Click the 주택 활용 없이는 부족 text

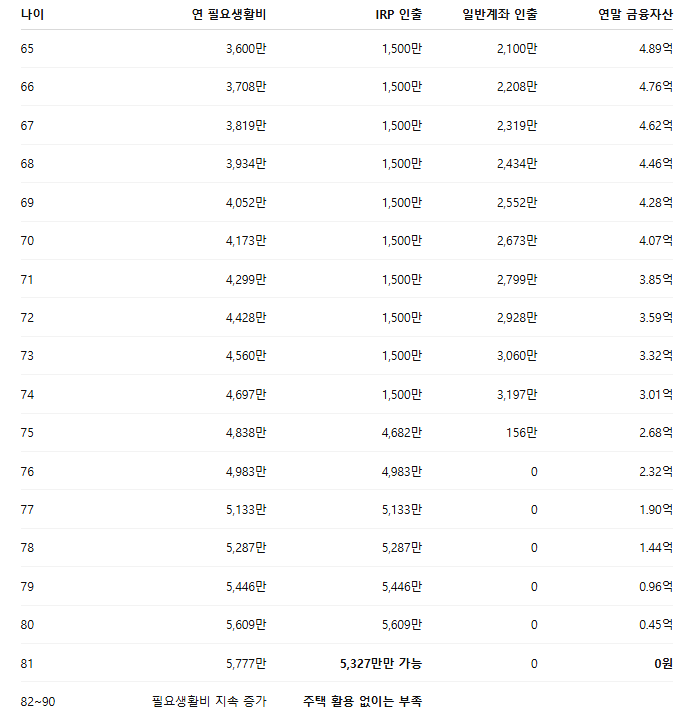(362, 701)
